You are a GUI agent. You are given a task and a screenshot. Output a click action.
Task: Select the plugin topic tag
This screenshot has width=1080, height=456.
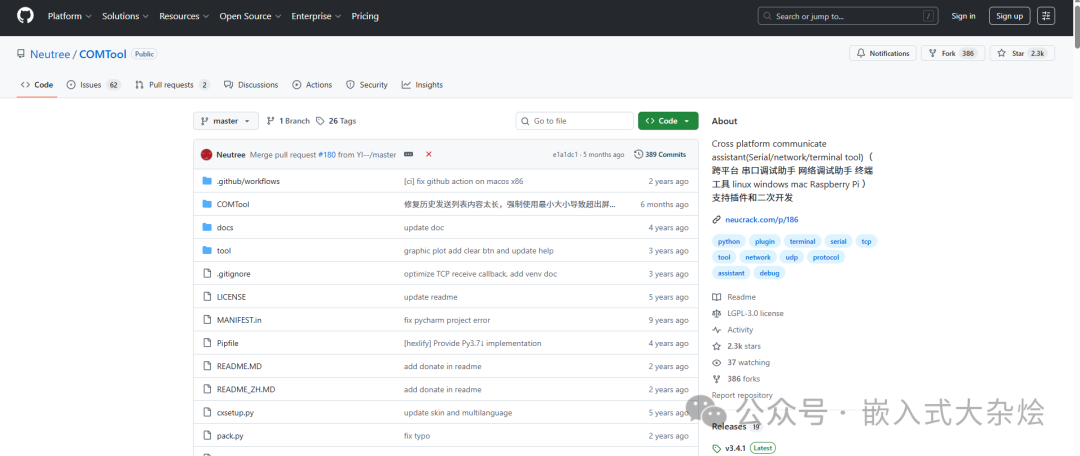(x=765, y=242)
